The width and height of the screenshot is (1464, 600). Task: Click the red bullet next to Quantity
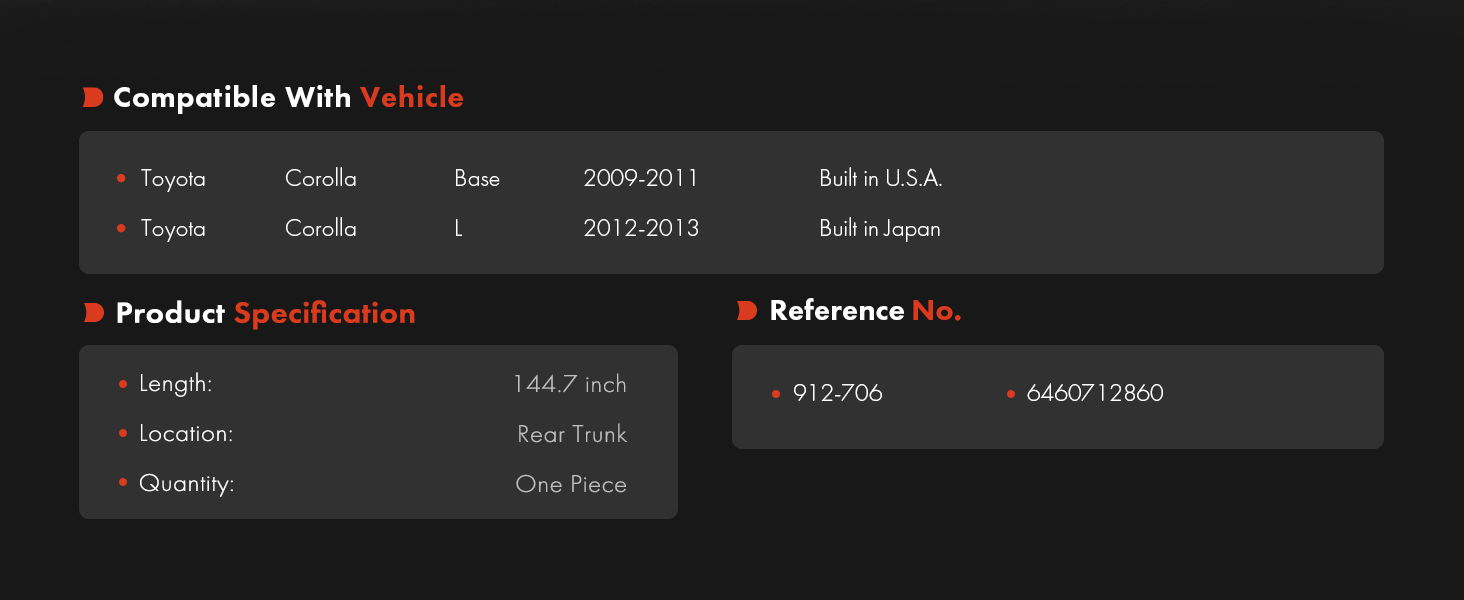point(123,484)
